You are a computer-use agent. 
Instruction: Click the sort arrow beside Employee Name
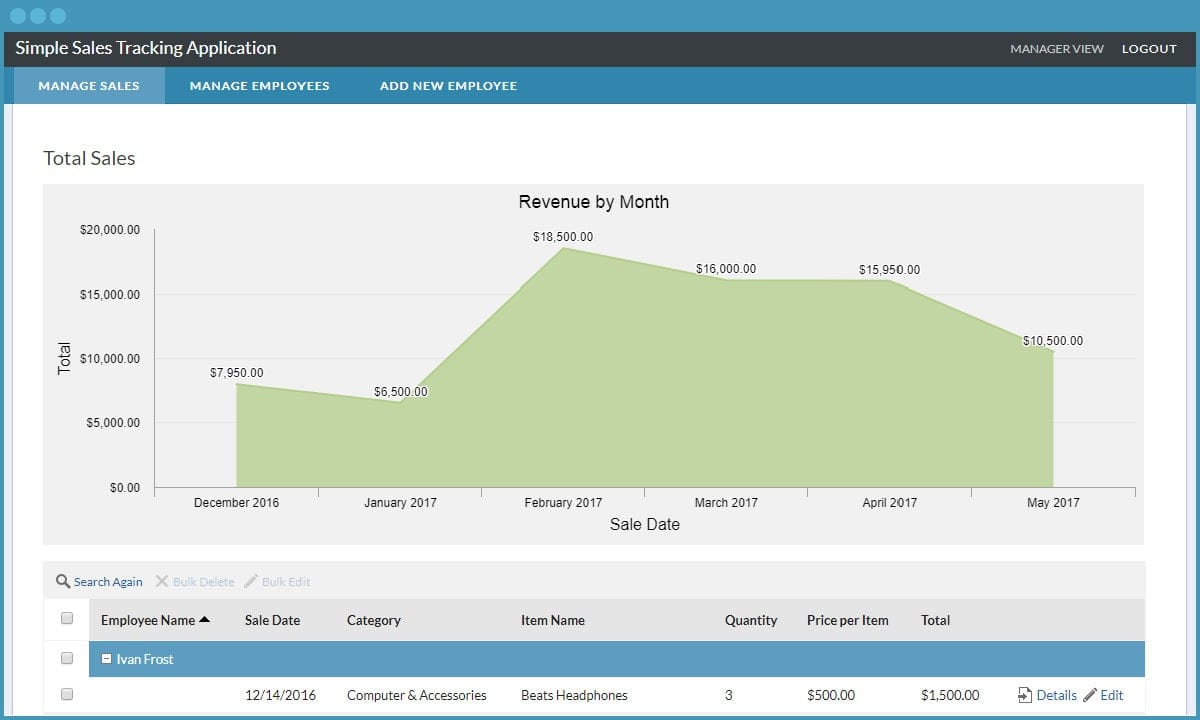click(205, 620)
